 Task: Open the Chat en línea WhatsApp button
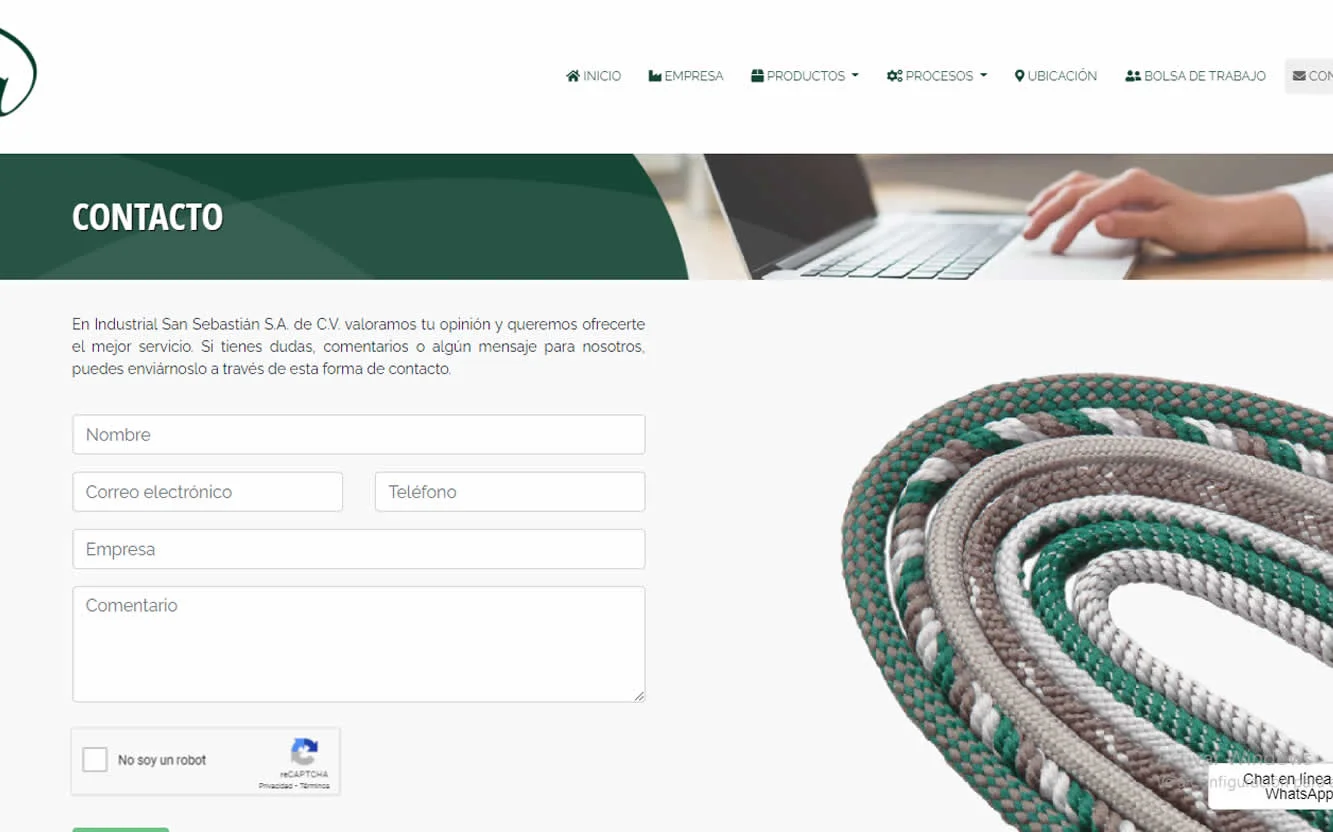click(1271, 786)
